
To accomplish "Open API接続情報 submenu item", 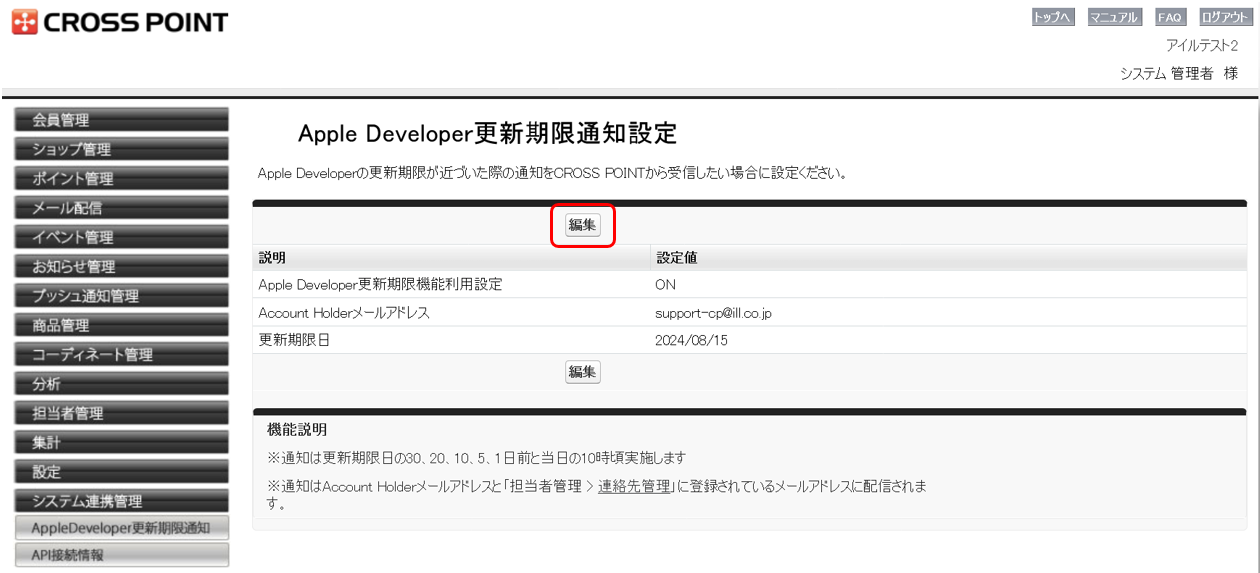I will click(122, 555).
